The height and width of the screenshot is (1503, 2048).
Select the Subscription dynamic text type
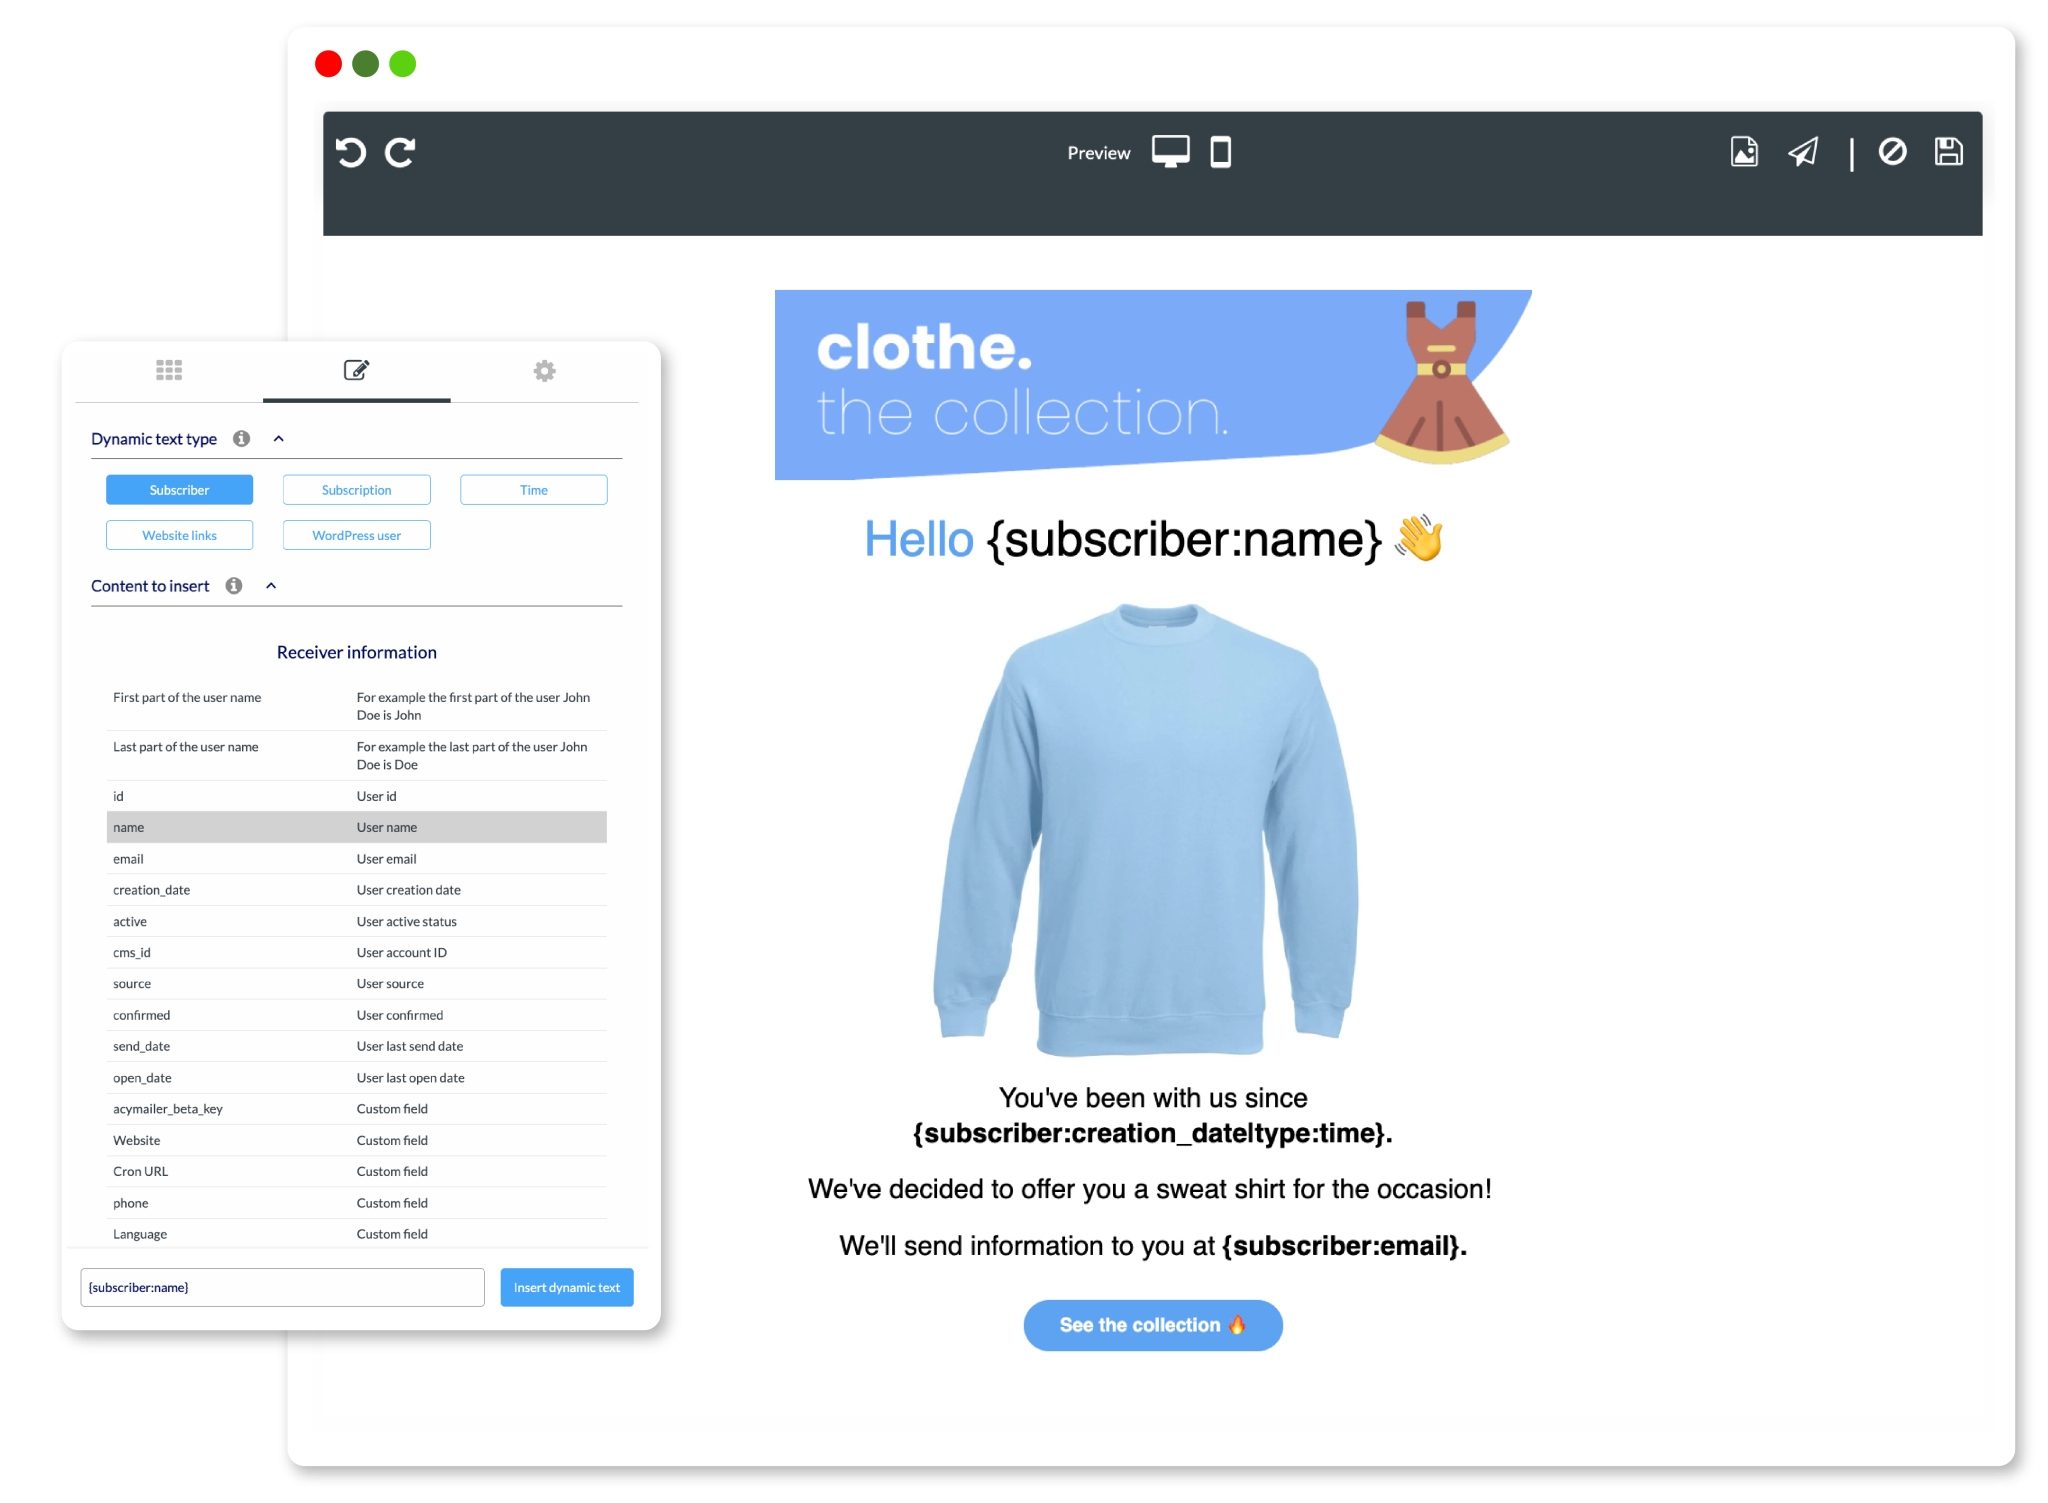356,488
